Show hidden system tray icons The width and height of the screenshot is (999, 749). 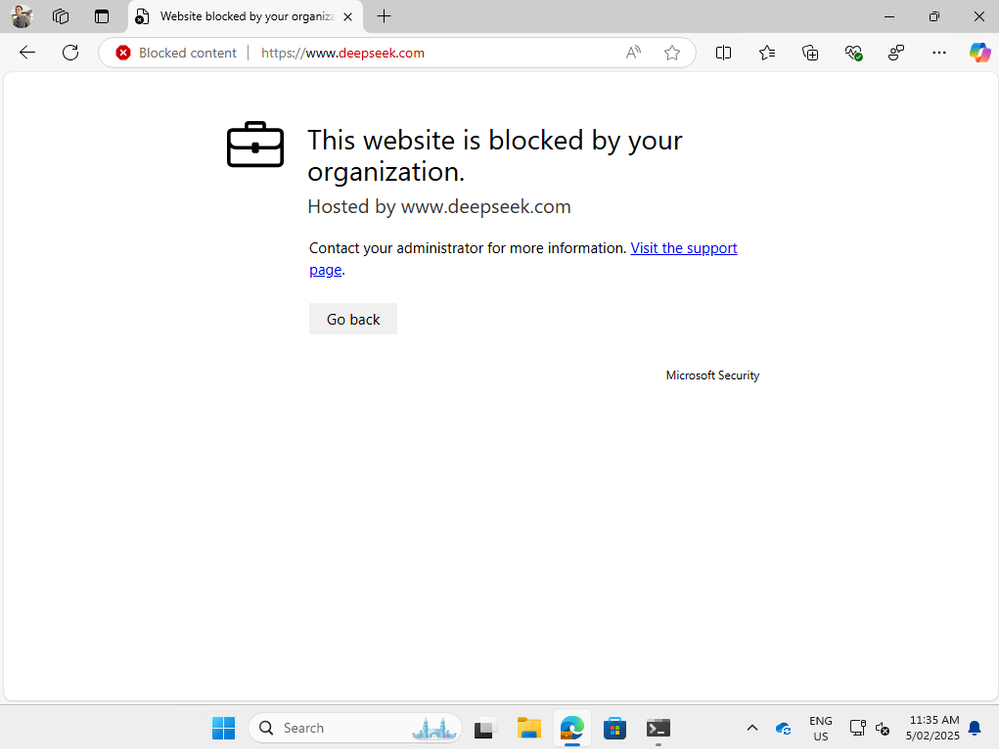752,728
